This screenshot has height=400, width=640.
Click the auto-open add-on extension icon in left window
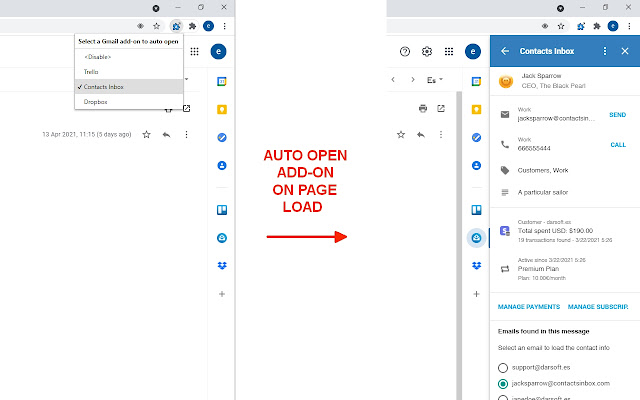tap(176, 26)
